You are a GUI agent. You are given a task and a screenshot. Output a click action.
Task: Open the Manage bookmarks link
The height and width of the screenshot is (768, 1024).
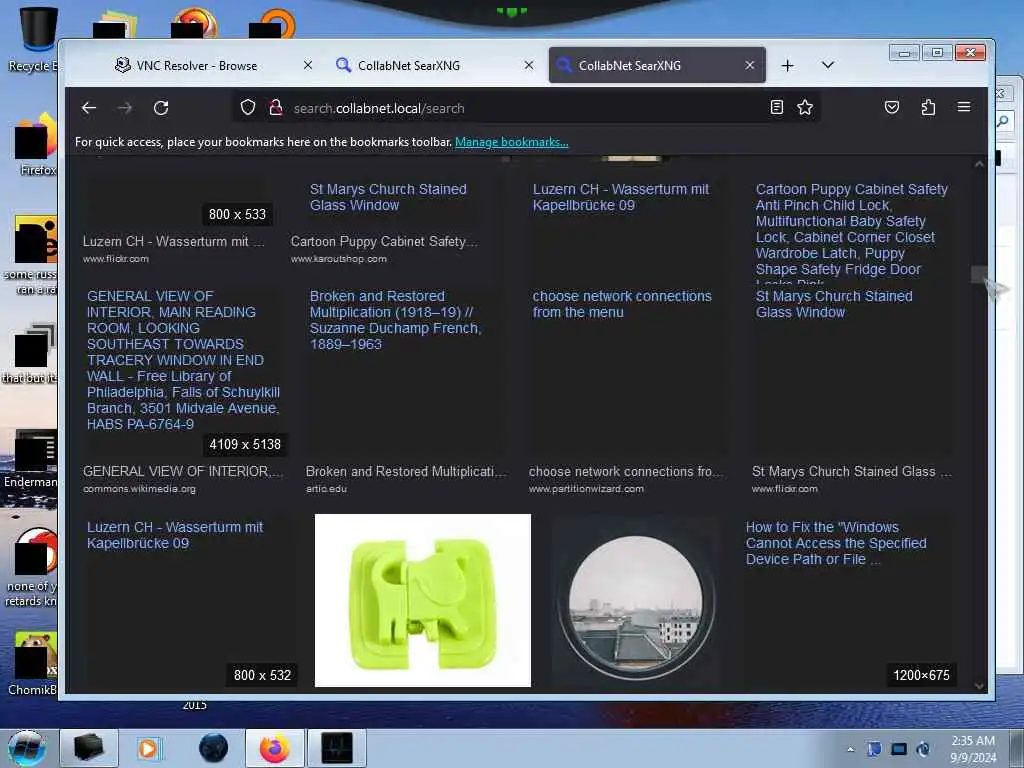point(511,142)
